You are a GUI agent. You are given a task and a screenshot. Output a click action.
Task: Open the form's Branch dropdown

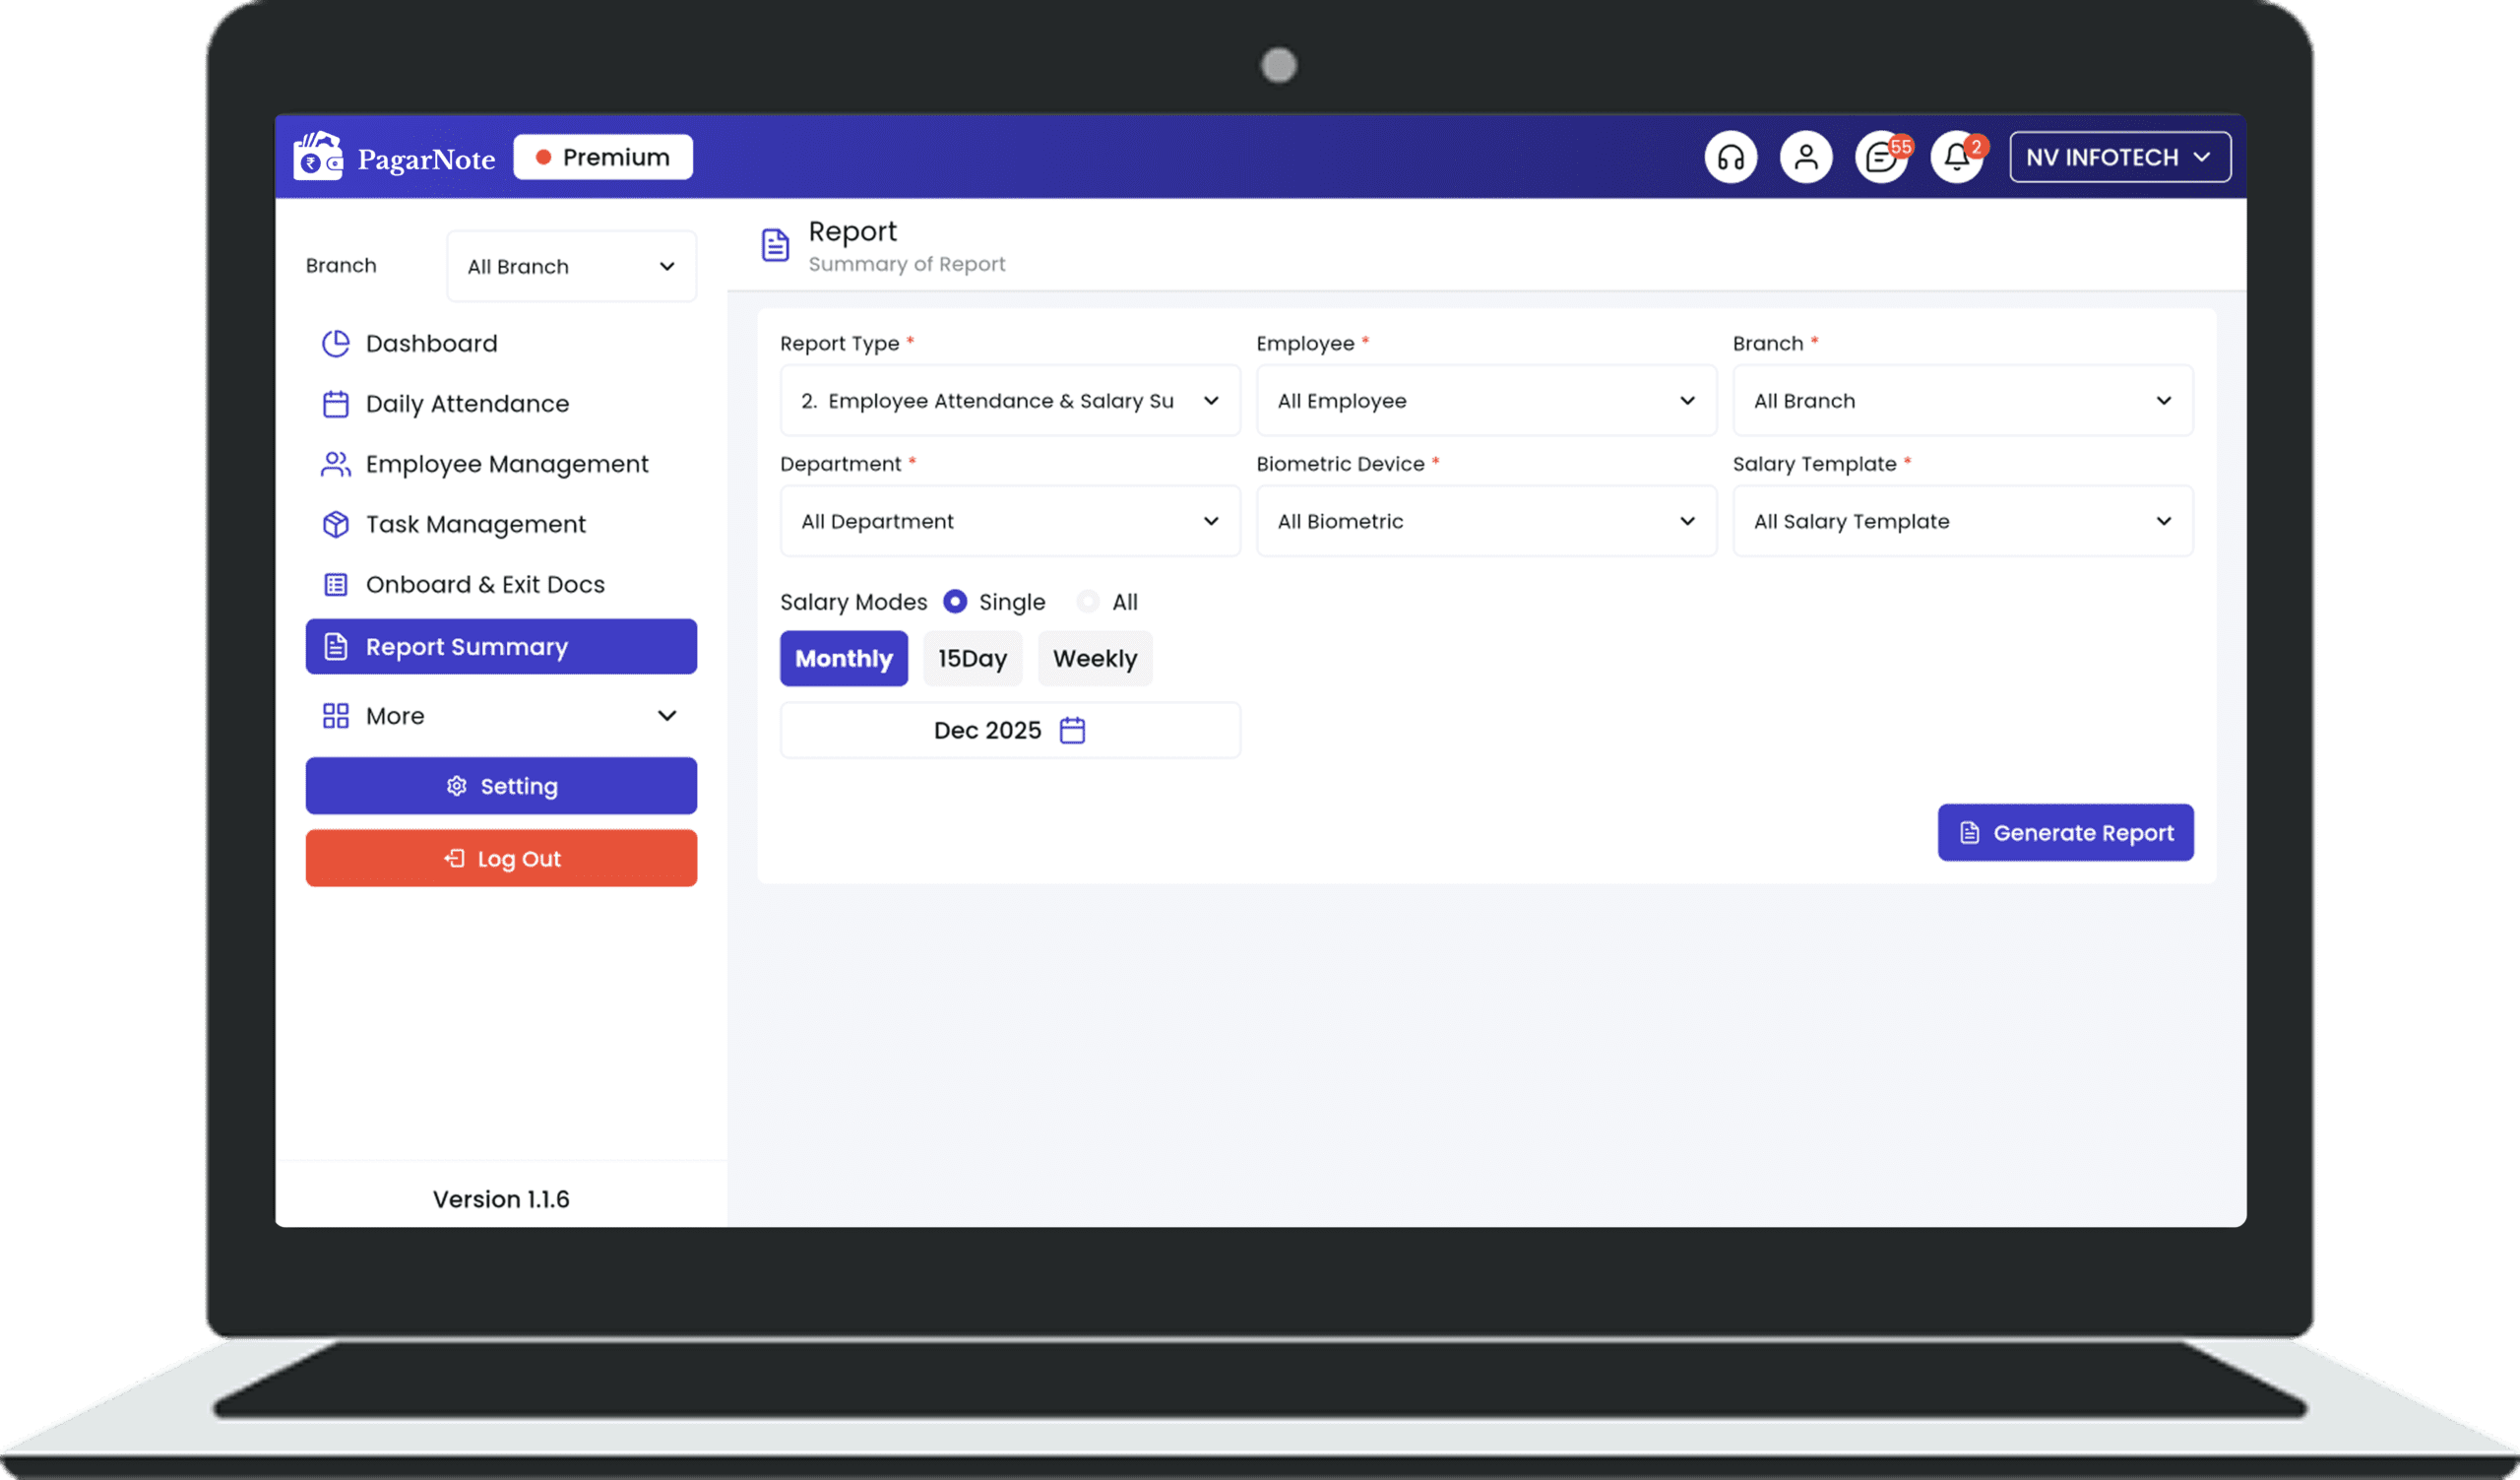coord(1962,400)
